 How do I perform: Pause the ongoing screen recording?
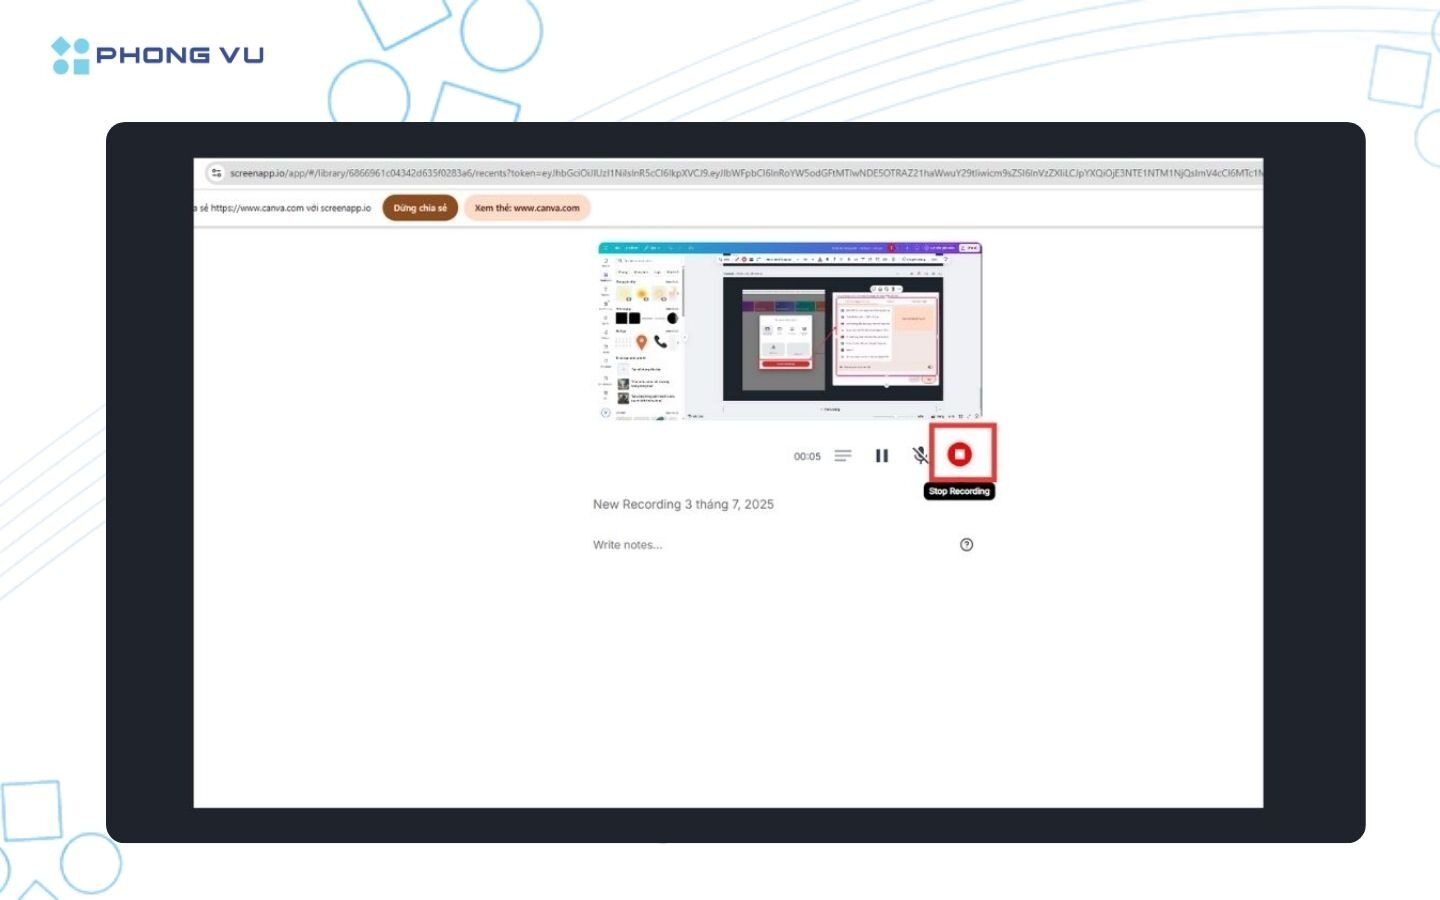click(882, 456)
